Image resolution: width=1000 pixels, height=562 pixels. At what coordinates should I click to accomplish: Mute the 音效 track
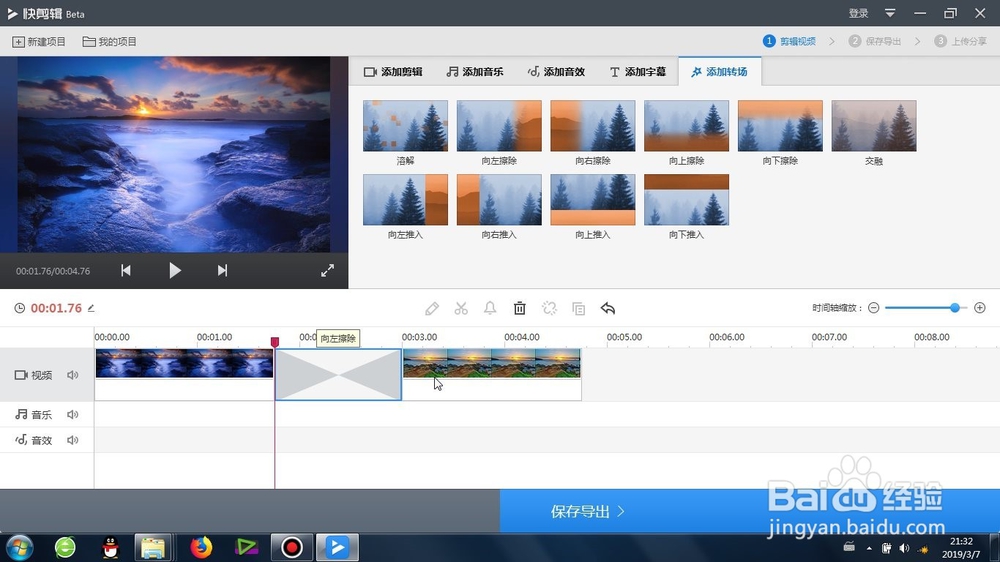click(73, 440)
